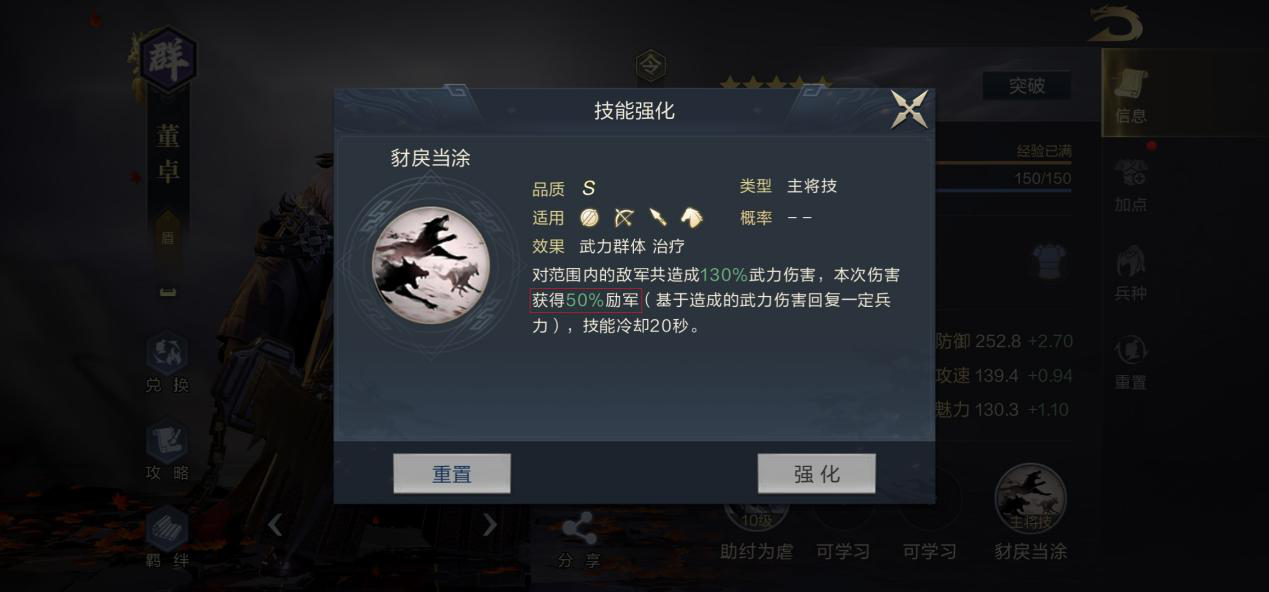Tap the dragon back icon at top right
The height and width of the screenshot is (592, 1269).
(1116, 23)
